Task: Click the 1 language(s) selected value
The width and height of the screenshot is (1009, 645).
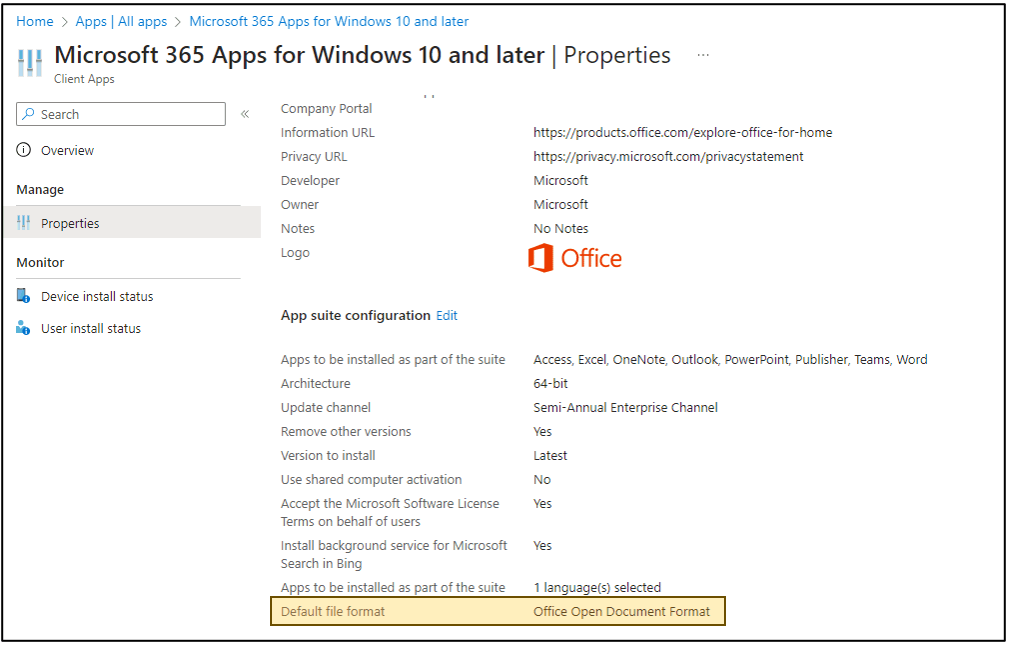Action: pyautogui.click(x=597, y=587)
